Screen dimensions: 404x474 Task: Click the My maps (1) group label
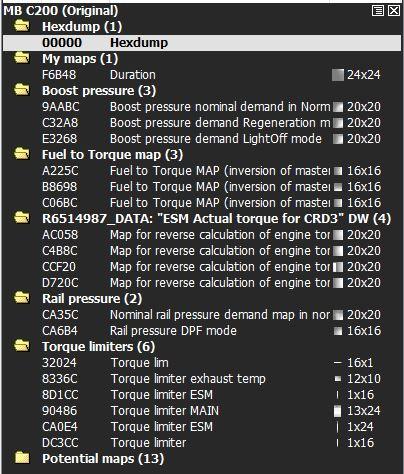(80, 58)
